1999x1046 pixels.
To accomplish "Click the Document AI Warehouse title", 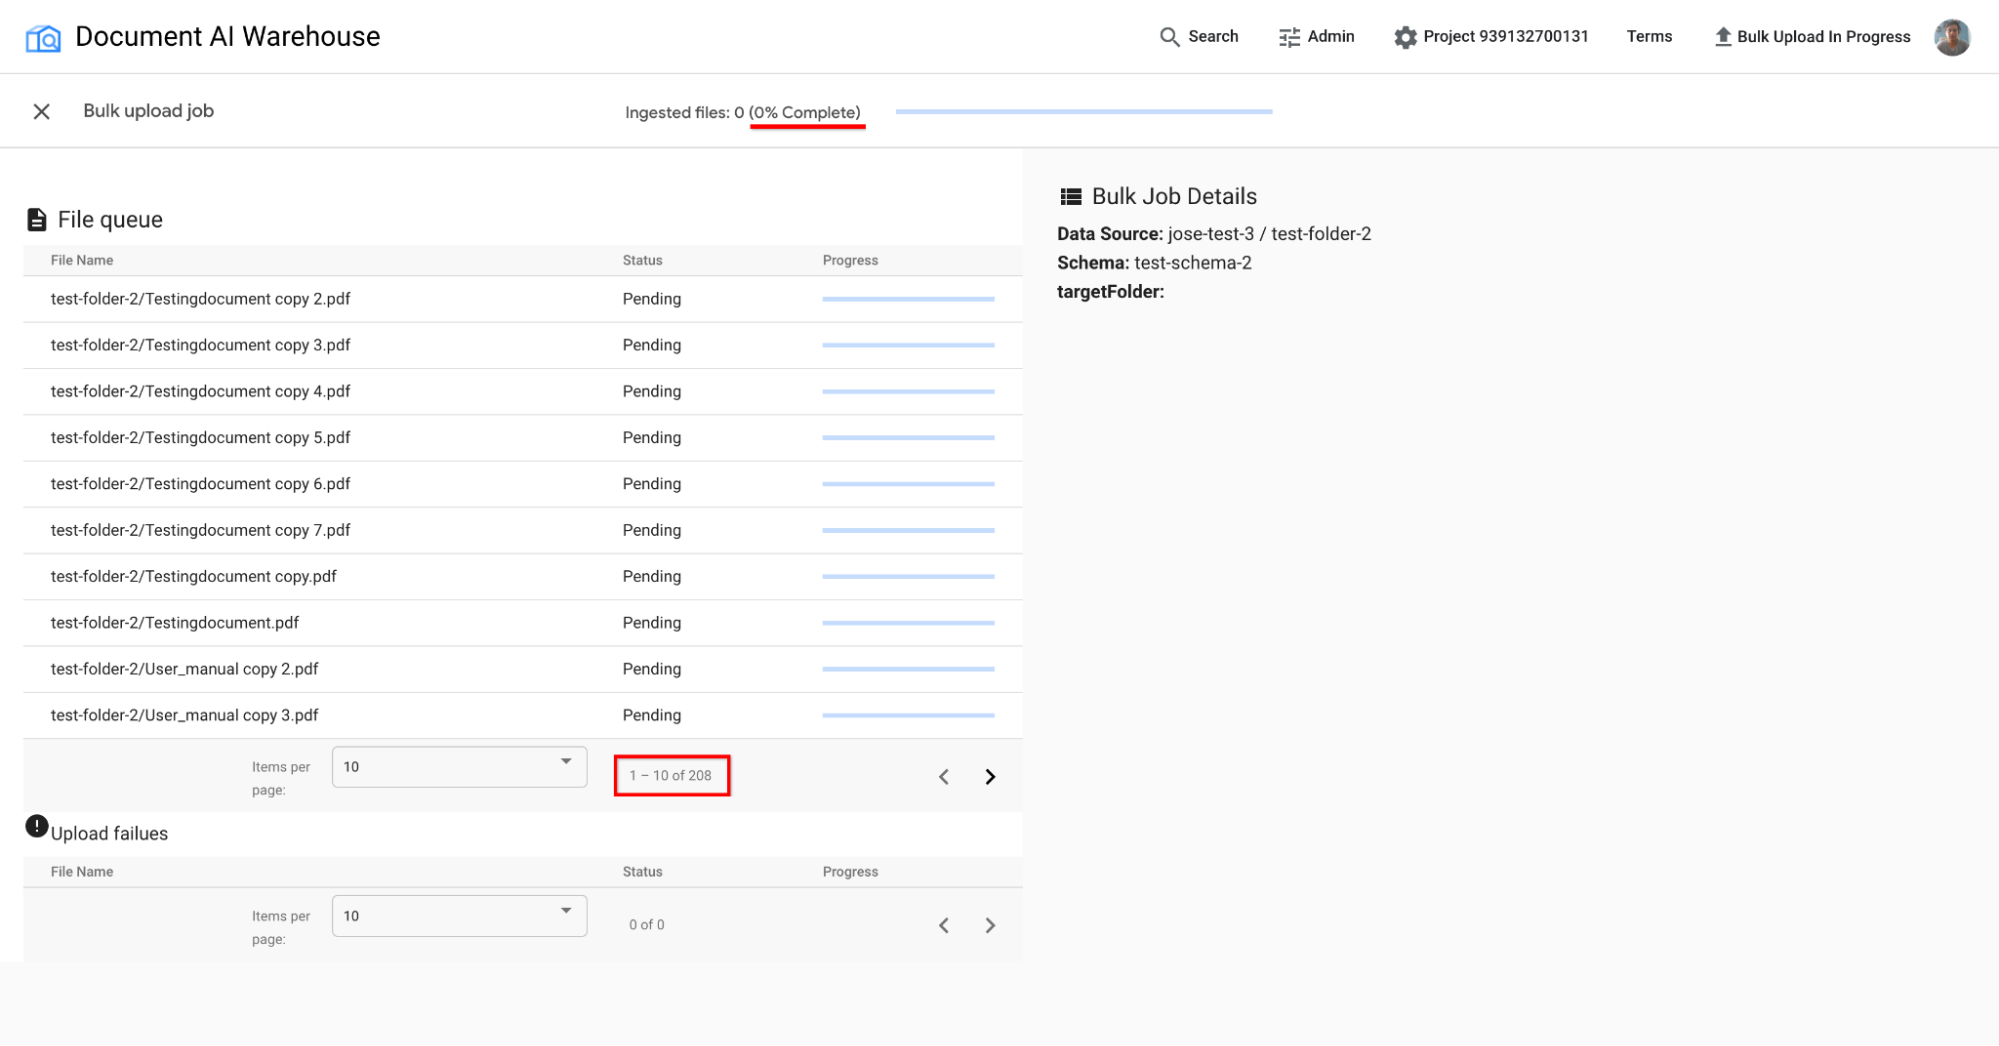I will (x=228, y=37).
